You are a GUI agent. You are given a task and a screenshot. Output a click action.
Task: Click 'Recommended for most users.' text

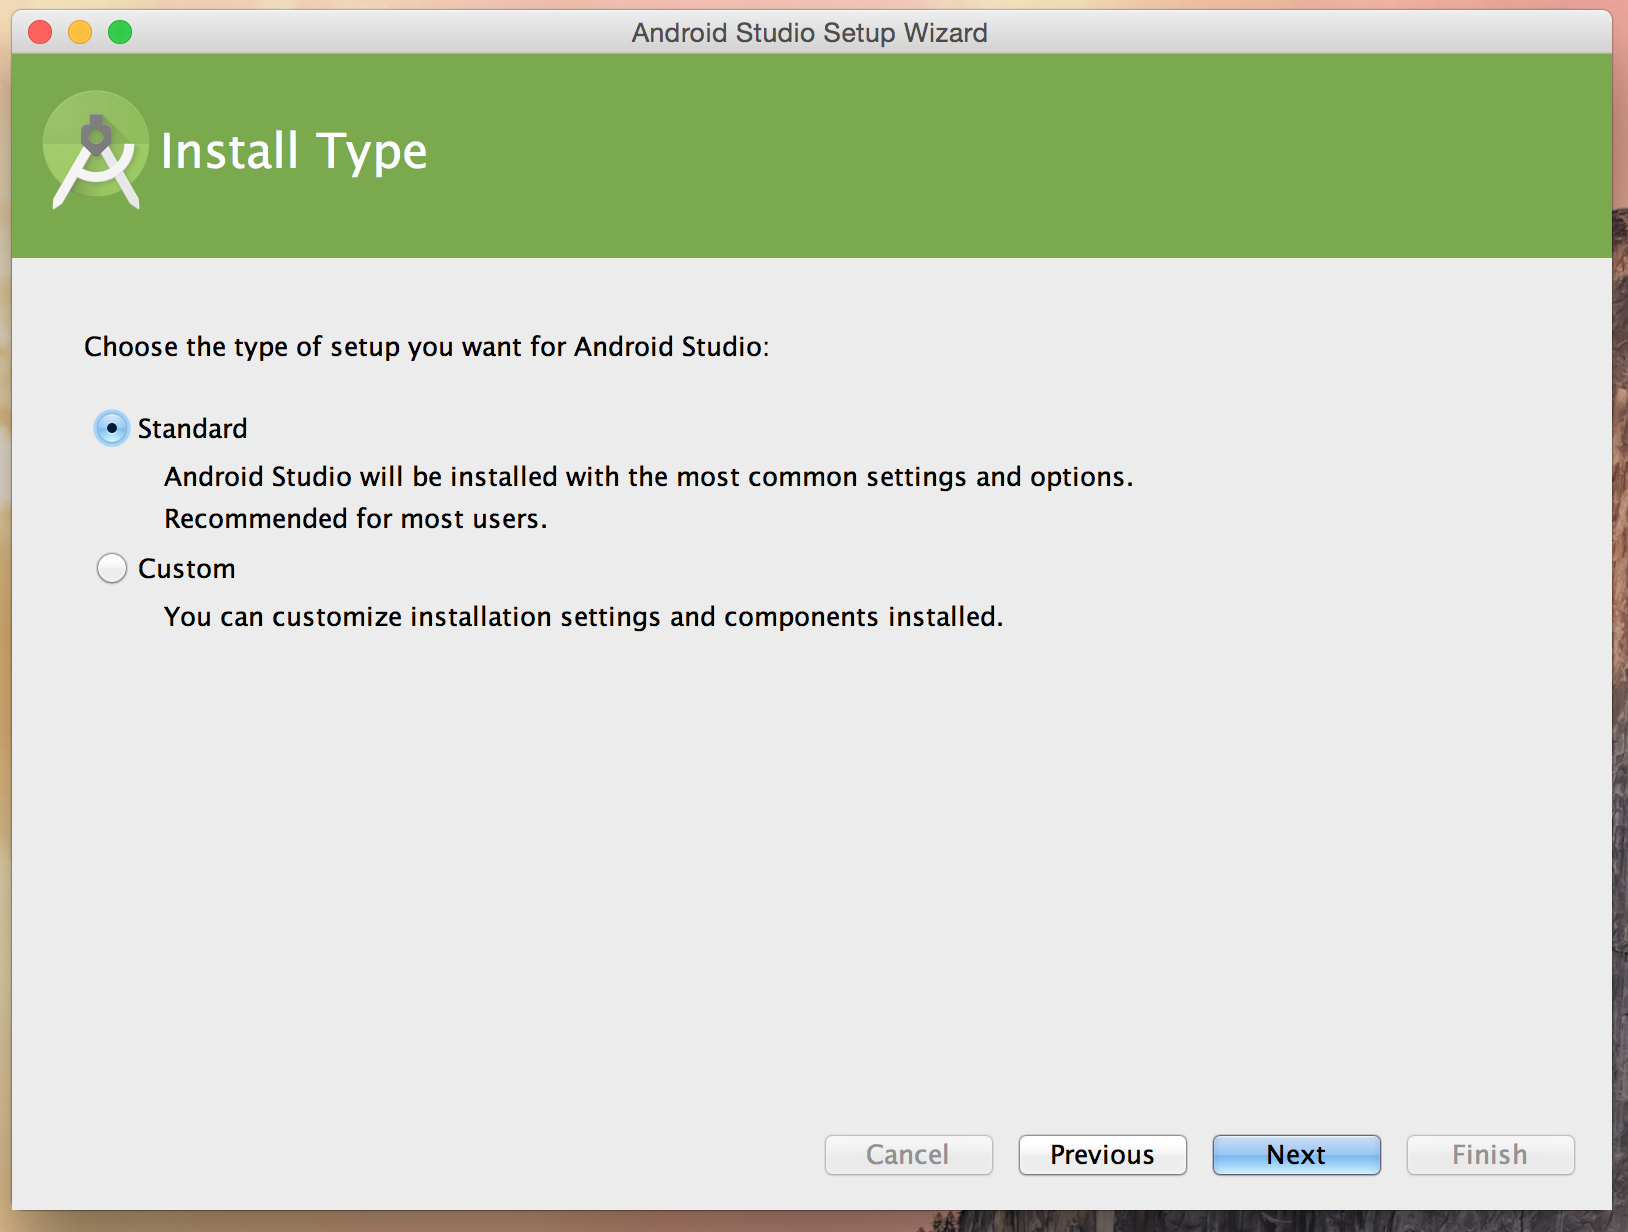click(x=356, y=518)
